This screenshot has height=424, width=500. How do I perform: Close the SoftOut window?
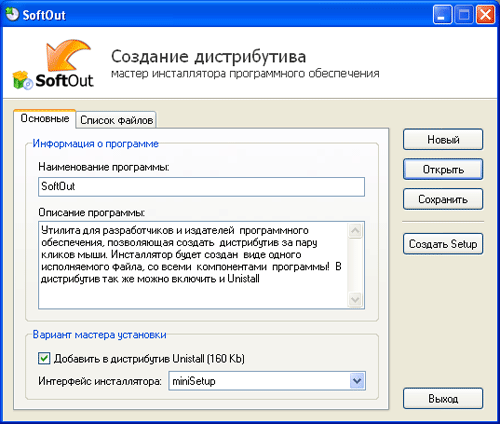485,15
